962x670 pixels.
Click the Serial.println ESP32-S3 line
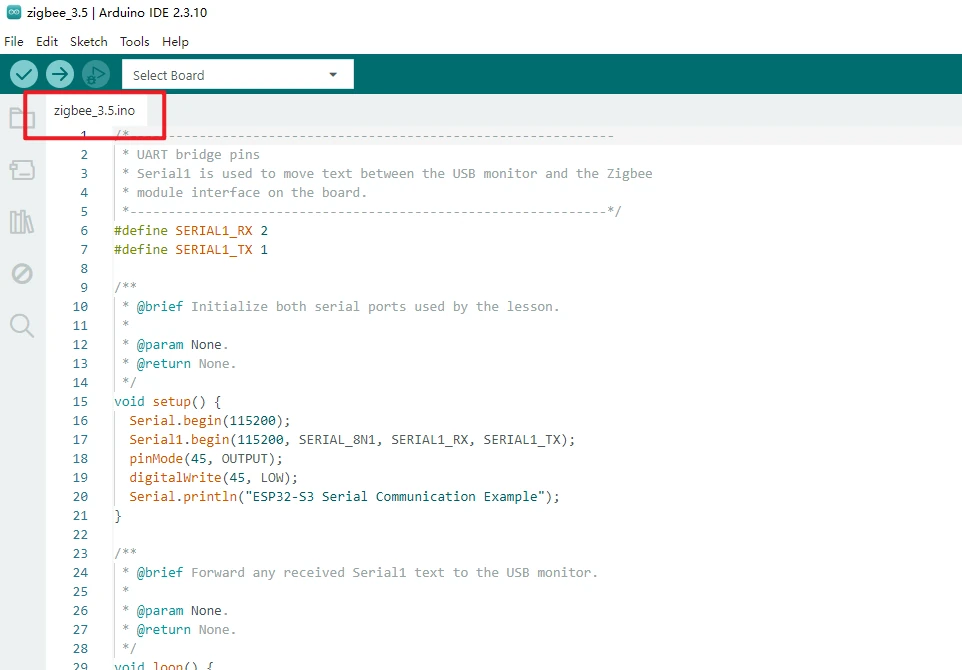coord(344,497)
